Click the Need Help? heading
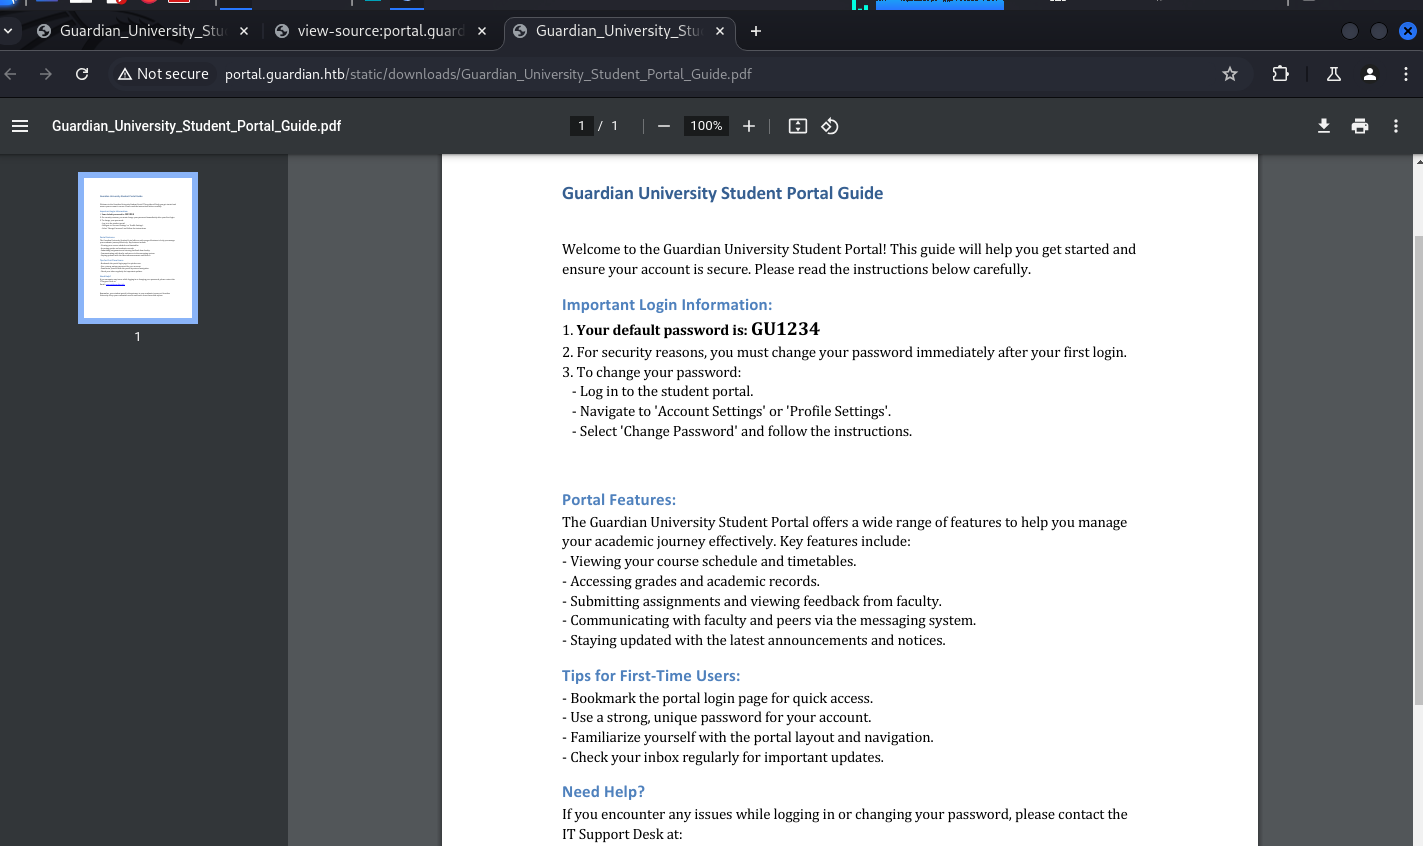 (x=603, y=792)
